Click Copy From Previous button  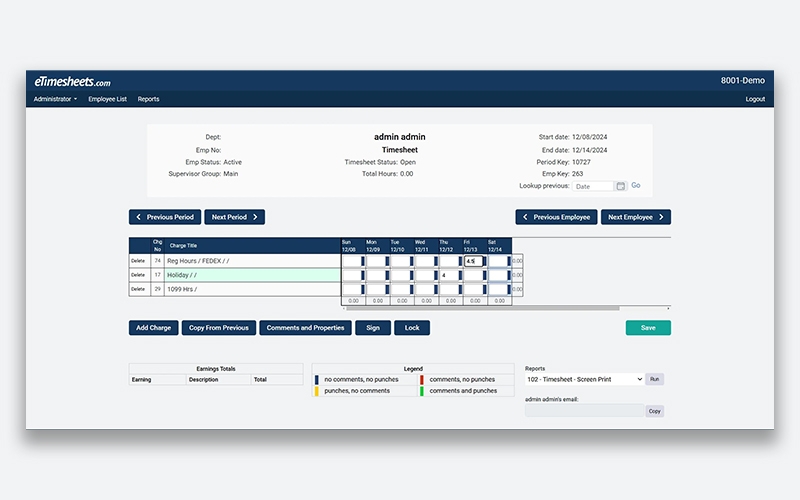219,328
